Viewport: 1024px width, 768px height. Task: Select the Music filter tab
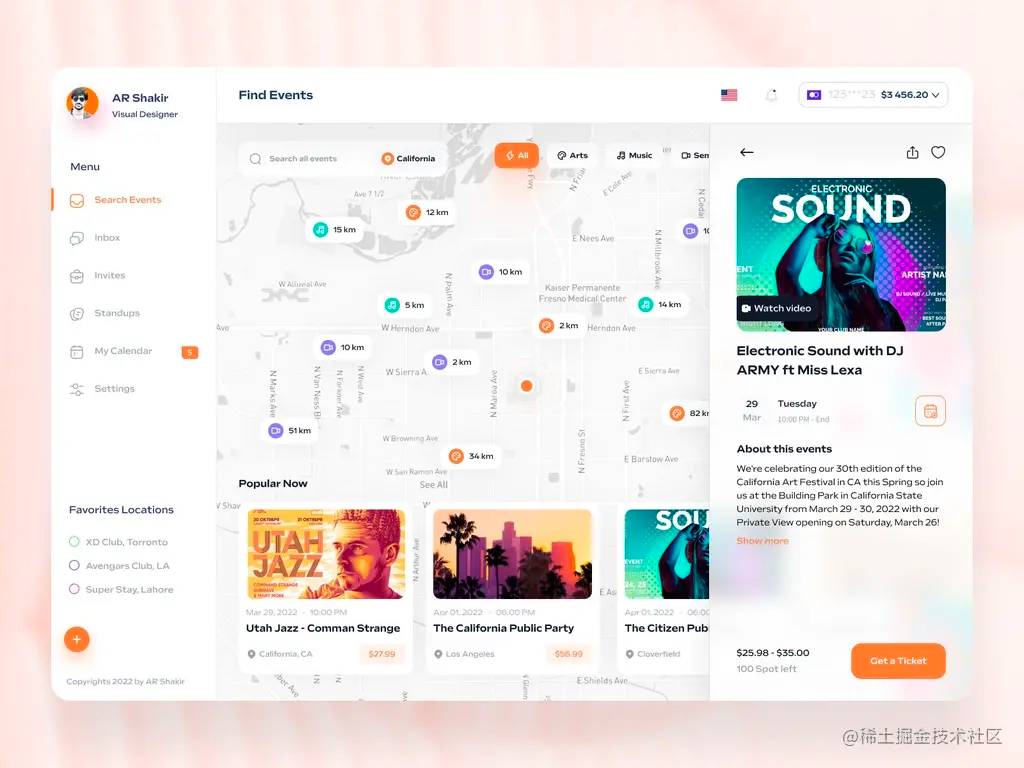[x=634, y=156]
